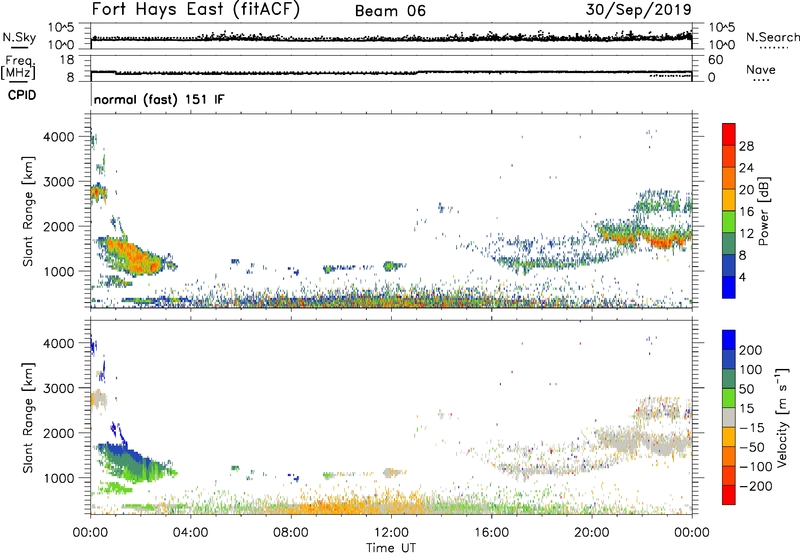
Task: Click the blue-green velocity patch near 02:00
Action: (x=134, y=462)
